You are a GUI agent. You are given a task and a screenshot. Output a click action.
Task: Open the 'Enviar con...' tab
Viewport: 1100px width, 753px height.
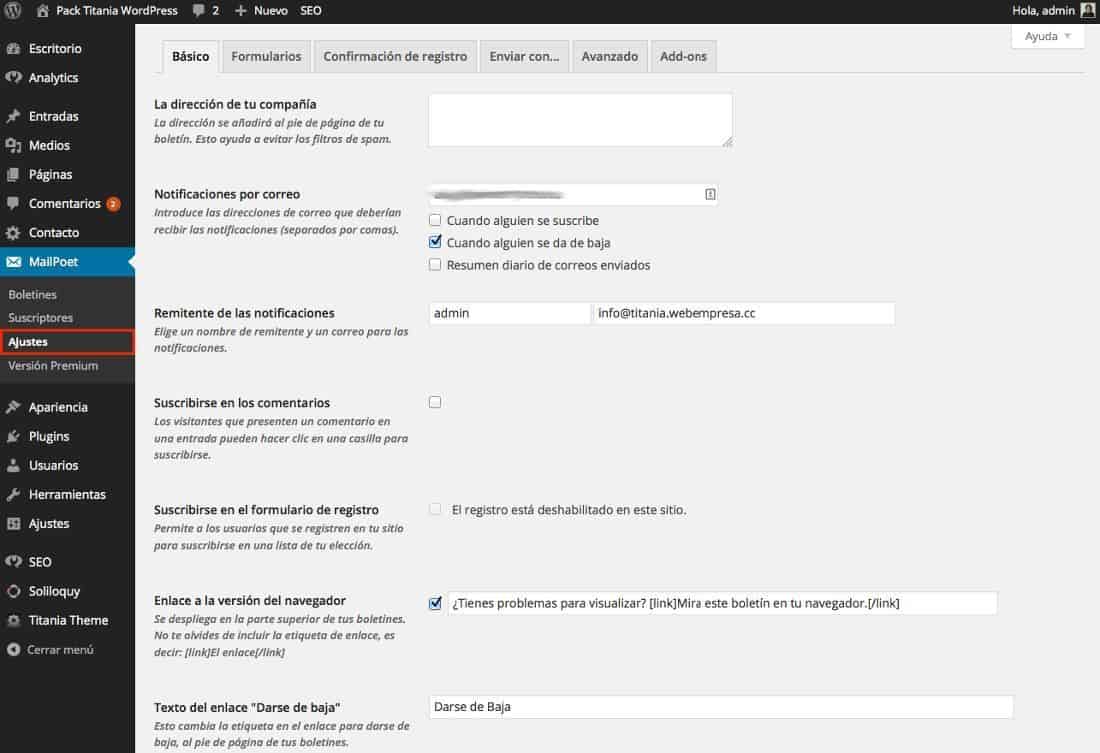coord(524,56)
